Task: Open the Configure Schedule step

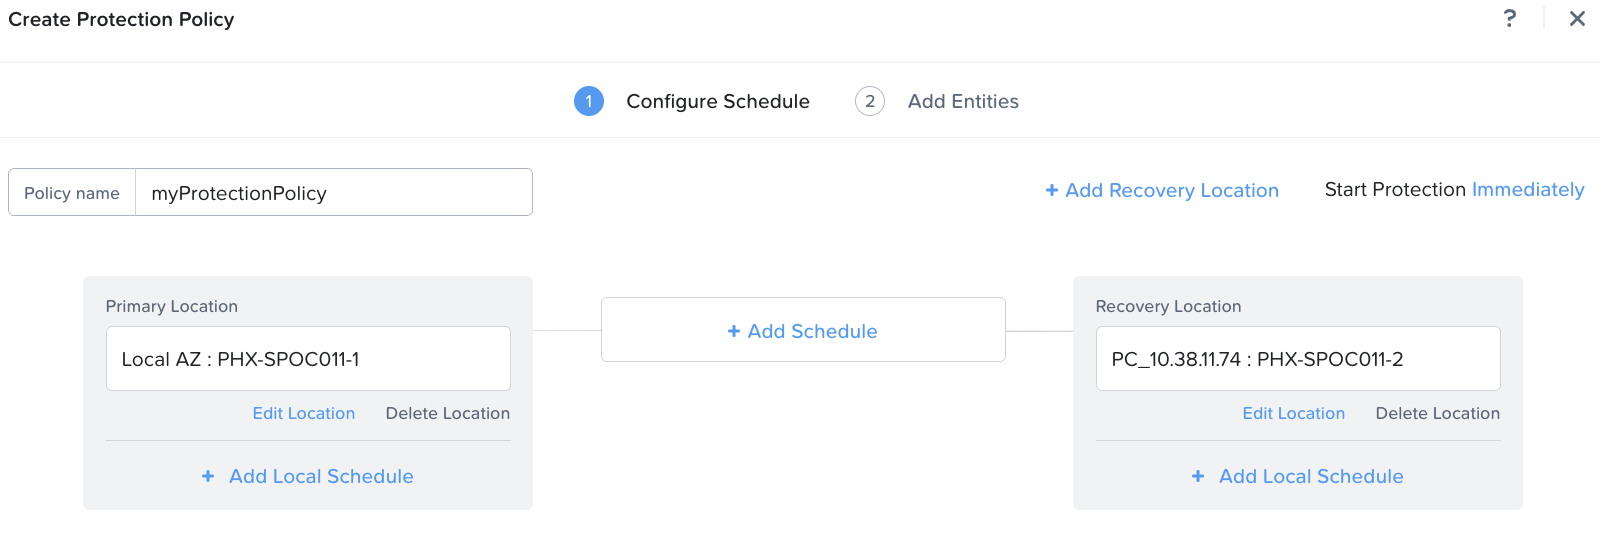Action: click(717, 101)
